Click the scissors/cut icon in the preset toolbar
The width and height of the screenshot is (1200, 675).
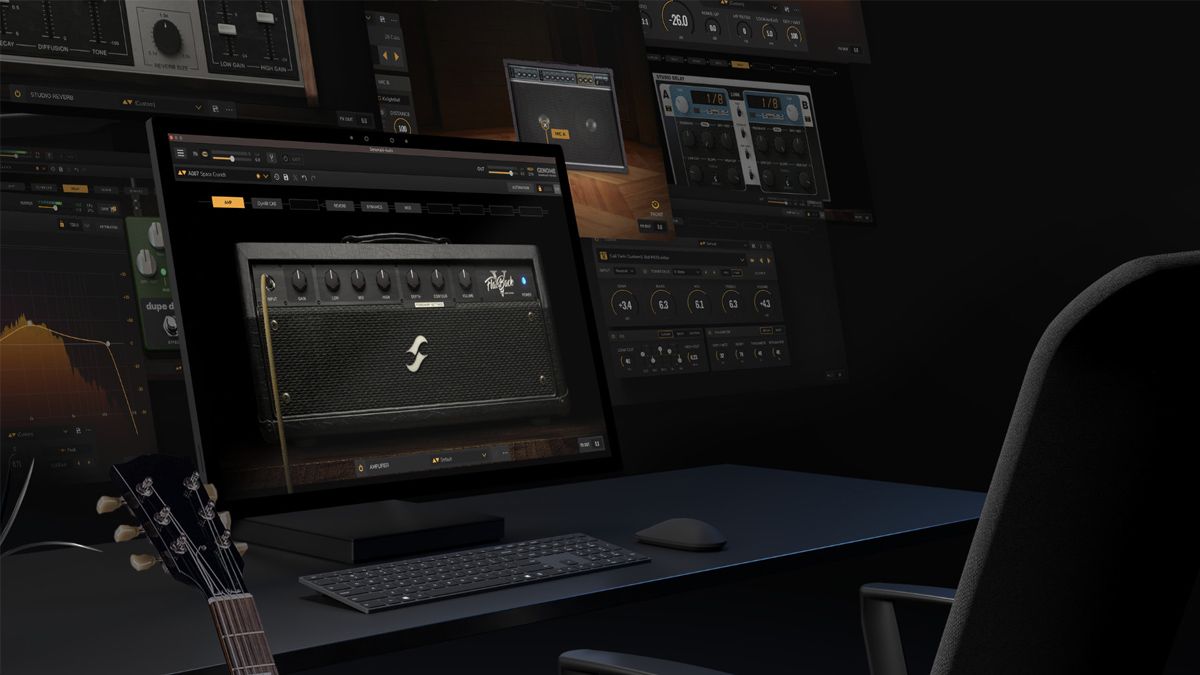(295, 177)
